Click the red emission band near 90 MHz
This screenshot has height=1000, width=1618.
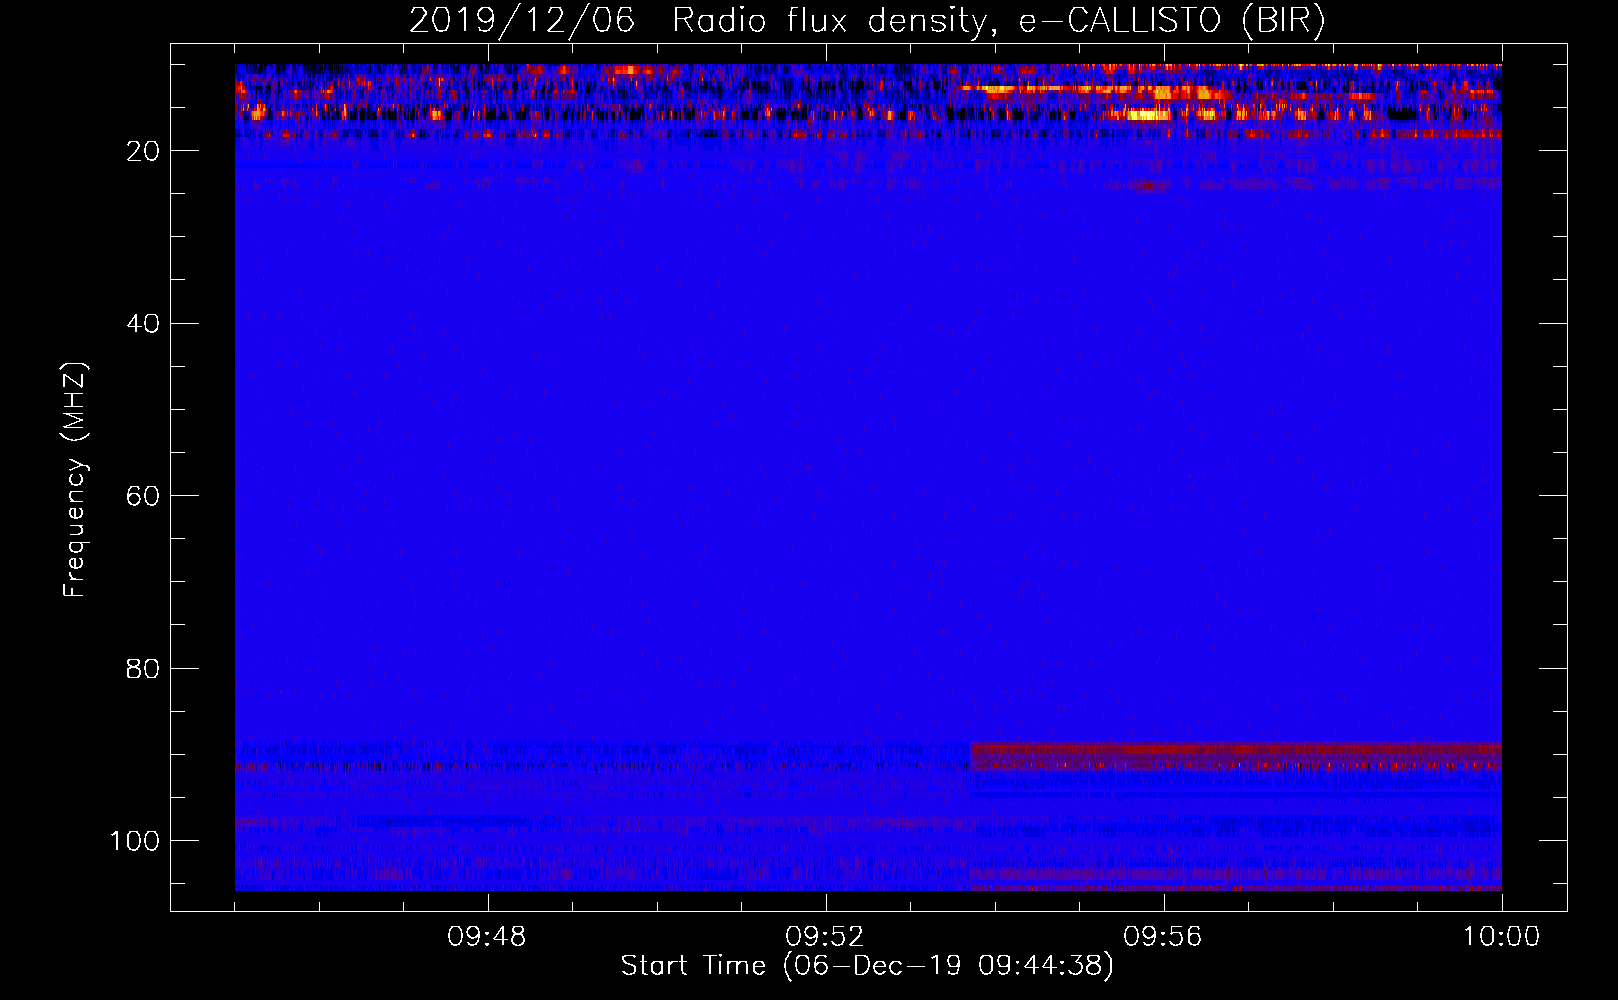[1236, 756]
